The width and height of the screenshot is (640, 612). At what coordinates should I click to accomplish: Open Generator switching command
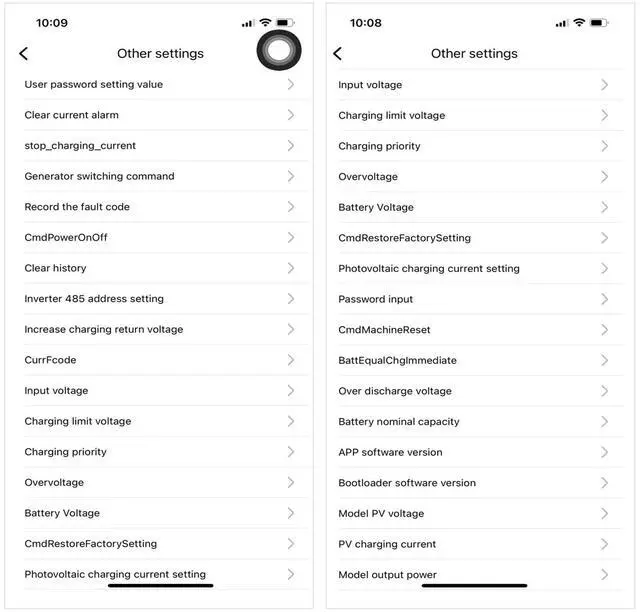[99, 177]
